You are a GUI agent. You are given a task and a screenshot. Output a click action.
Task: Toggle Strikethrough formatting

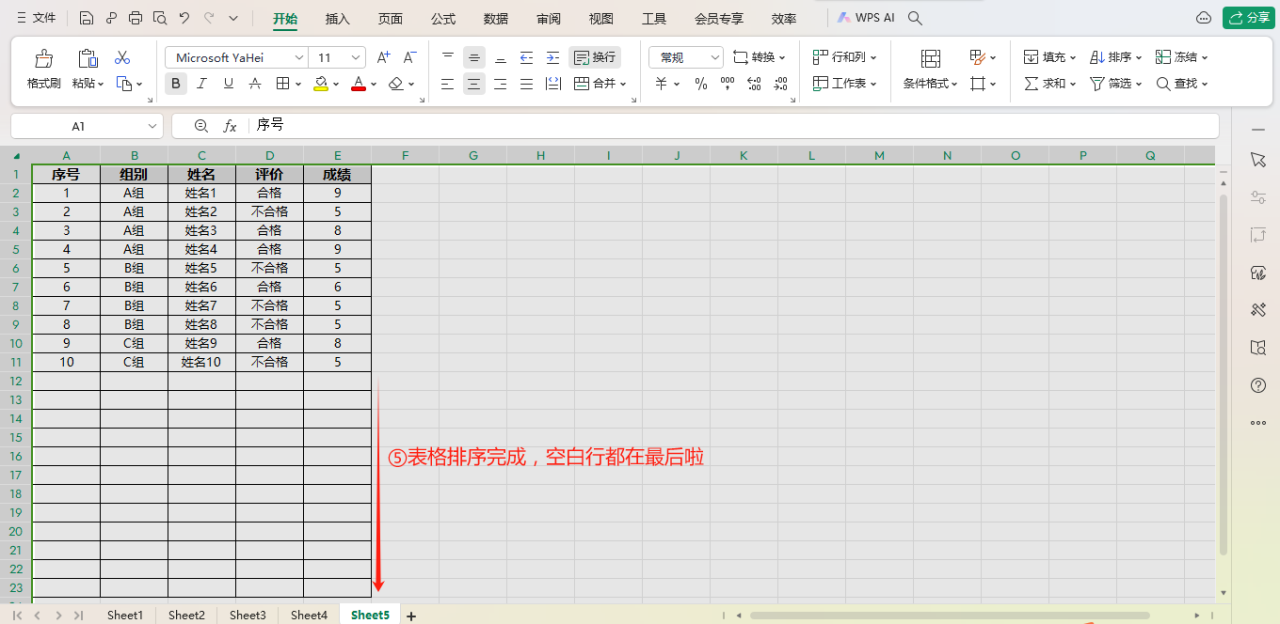[x=255, y=84]
